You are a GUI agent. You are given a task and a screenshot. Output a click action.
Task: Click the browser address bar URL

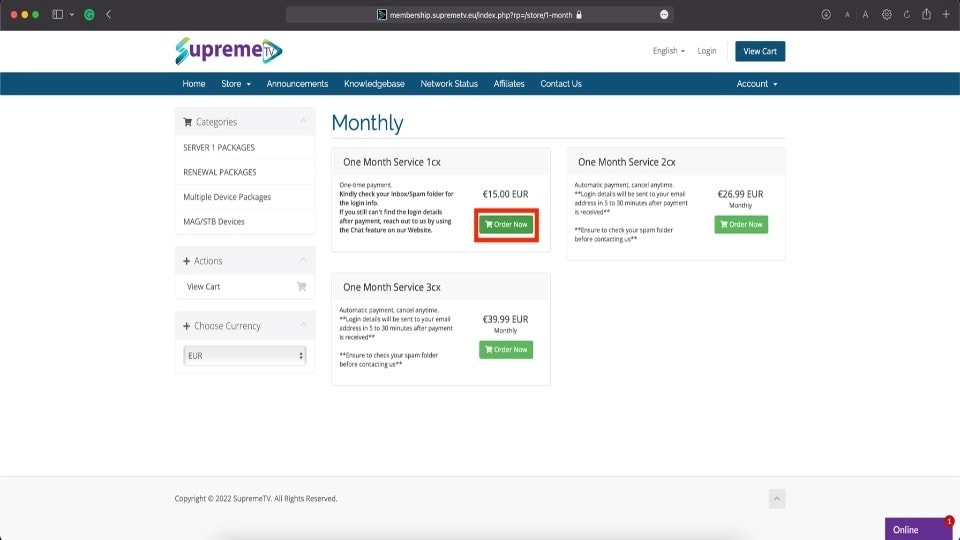(481, 15)
